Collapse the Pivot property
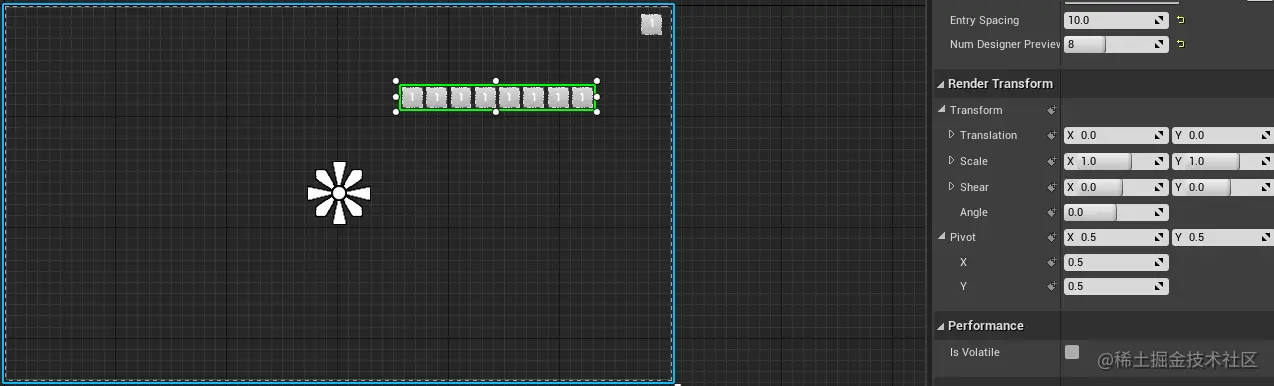The width and height of the screenshot is (1274, 386). tap(942, 237)
